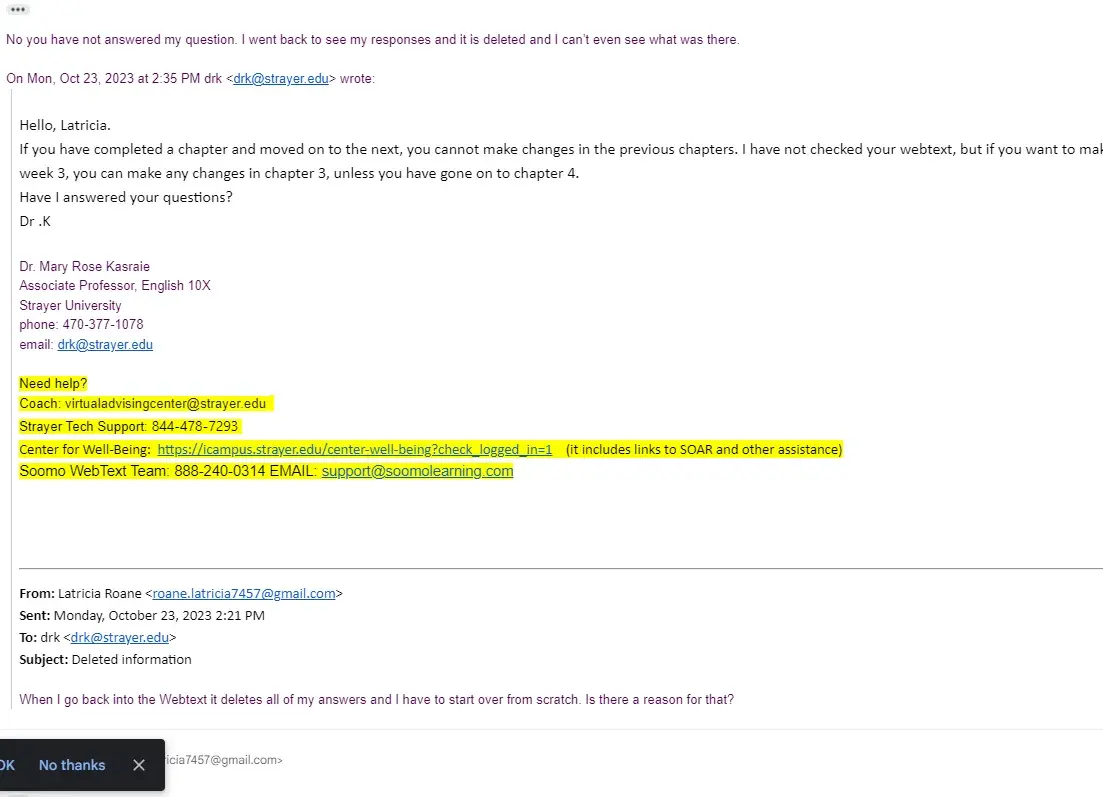Click the Dr. Mary Rose Kasraie name
Viewport: 1103px width, 797px height.
tap(84, 267)
